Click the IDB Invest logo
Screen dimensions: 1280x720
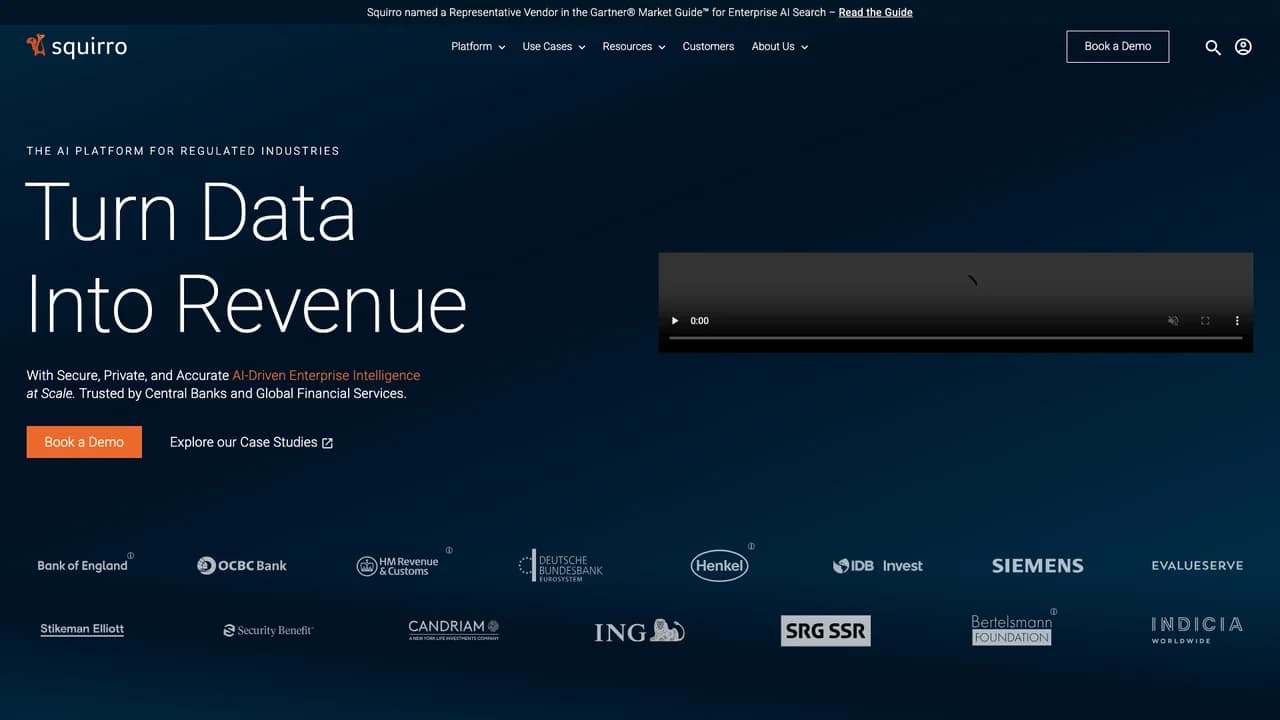tap(878, 566)
